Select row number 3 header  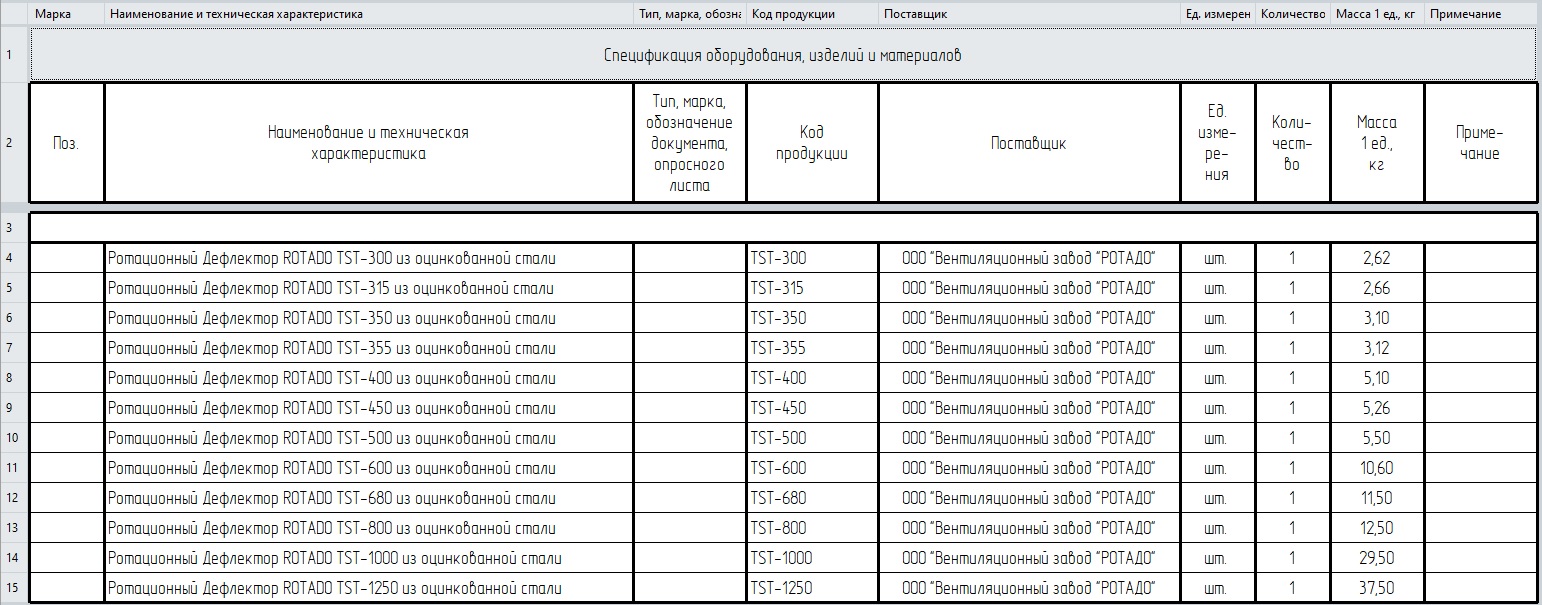click(x=15, y=227)
